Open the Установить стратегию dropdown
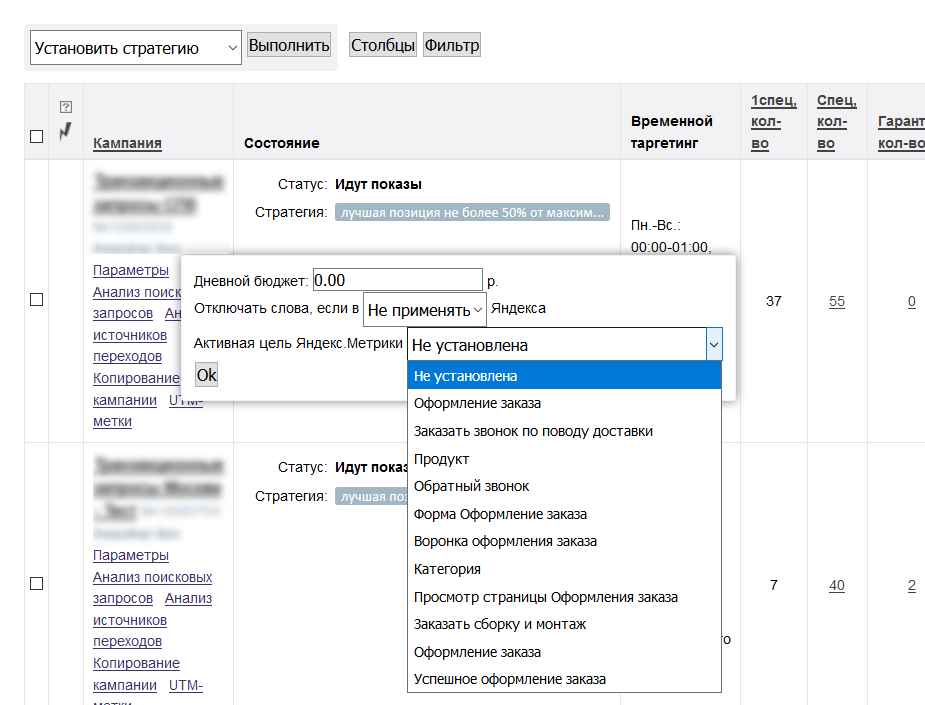Screen dimensions: 925x705 [136, 47]
